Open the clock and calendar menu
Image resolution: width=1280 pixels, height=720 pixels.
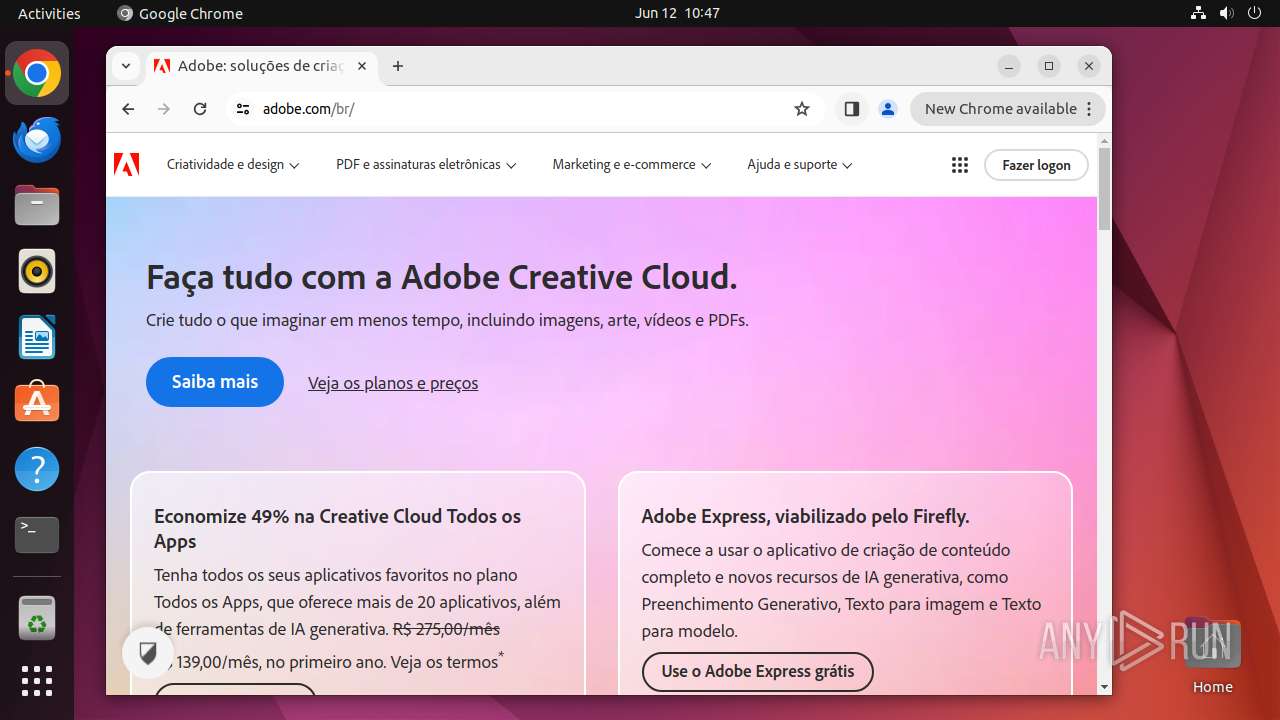pos(677,13)
